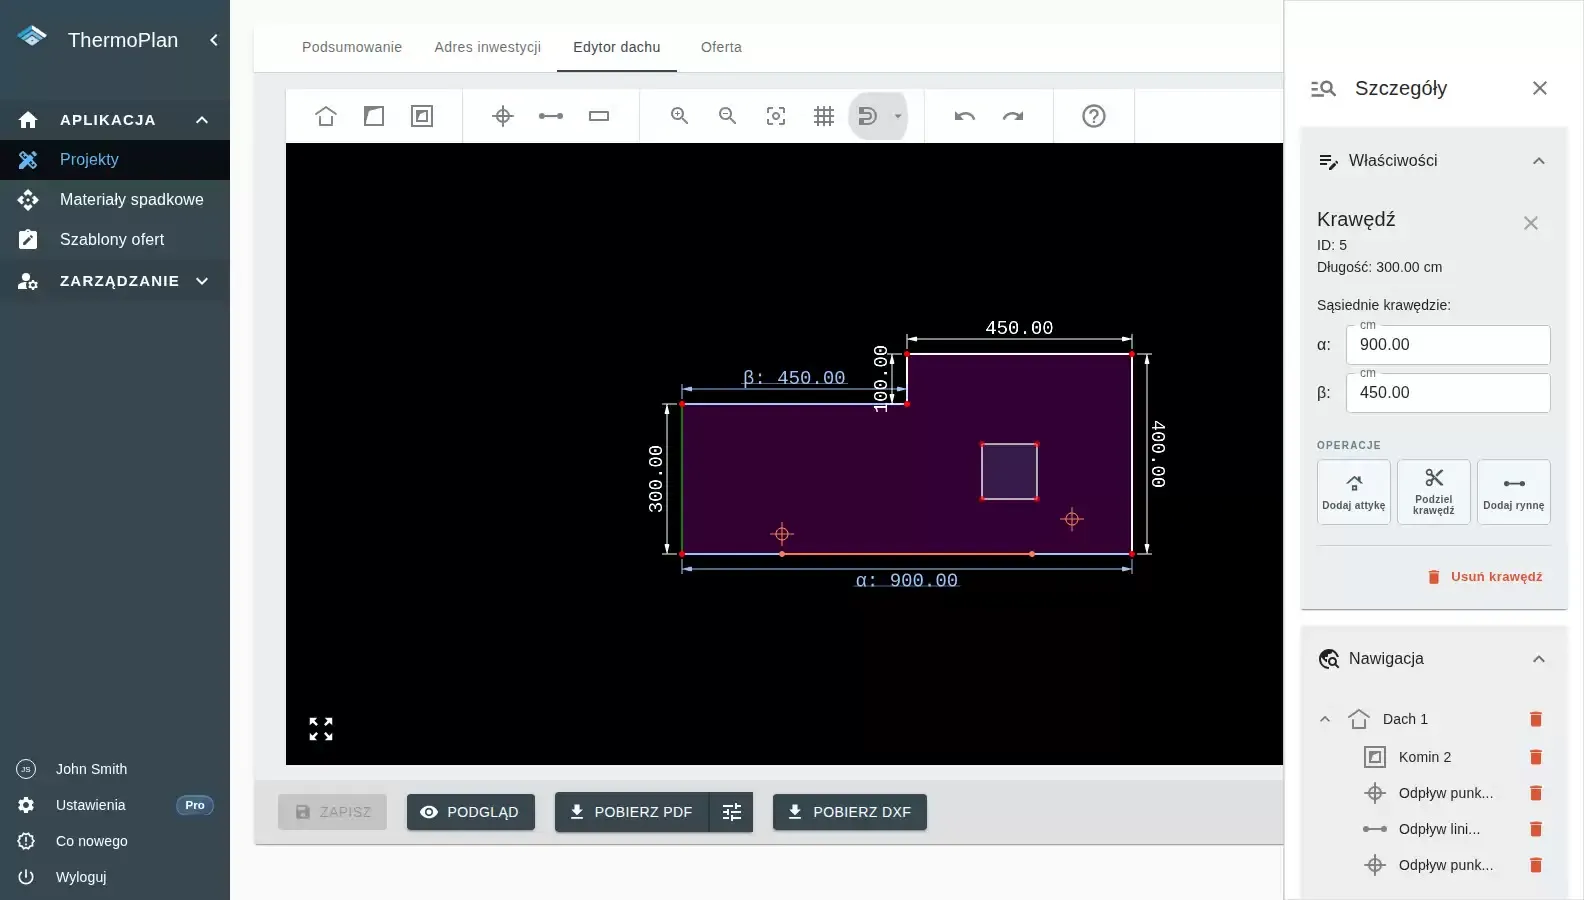Click Usuń krawędź to delete edge
This screenshot has width=1584, height=900.
point(1485,577)
